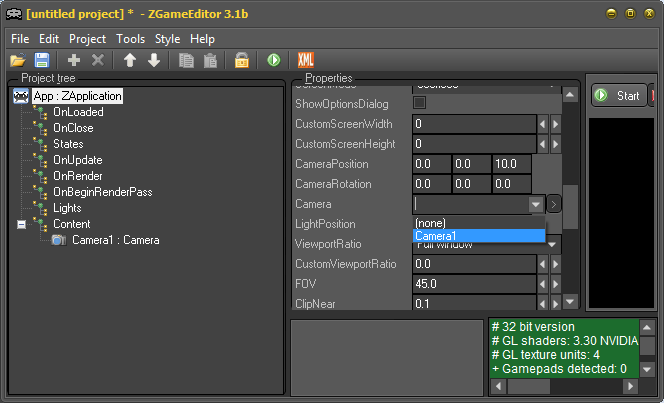
Task: Run project with green toolbar play icon
Action: [x=274, y=60]
